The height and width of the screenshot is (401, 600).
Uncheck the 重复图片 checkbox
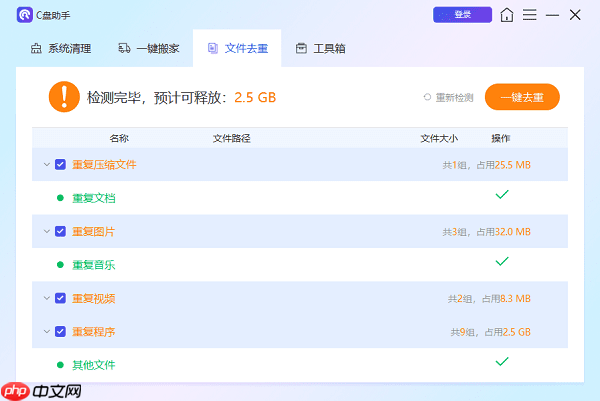[x=60, y=231]
